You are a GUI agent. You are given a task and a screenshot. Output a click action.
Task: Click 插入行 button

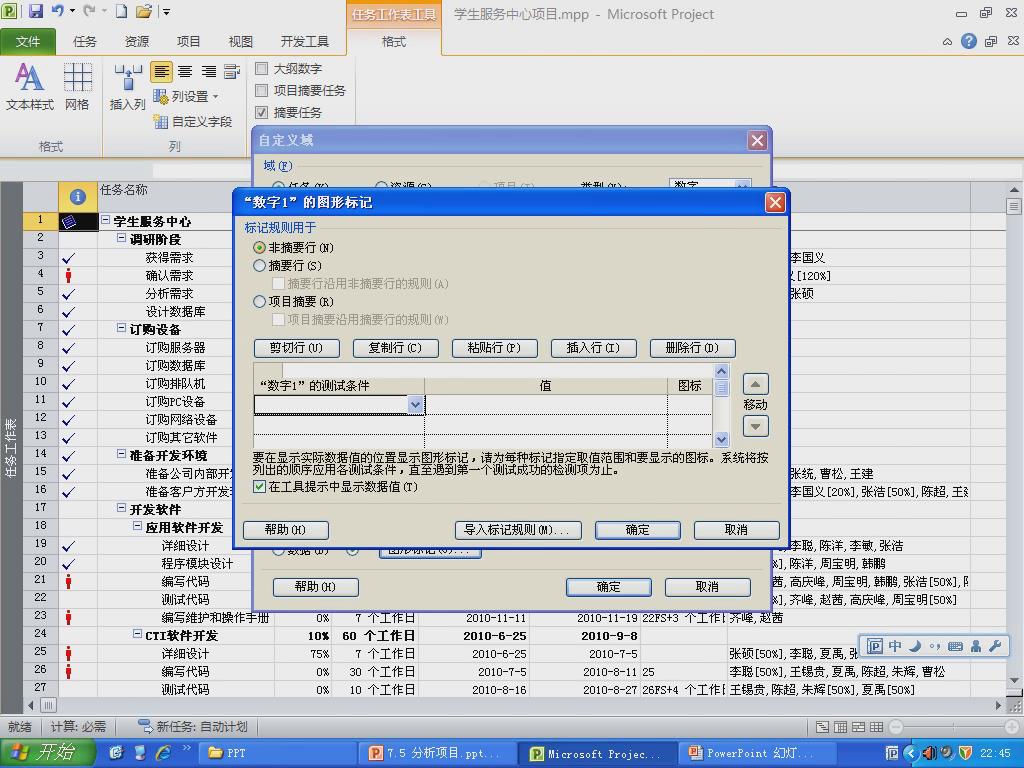(593, 348)
